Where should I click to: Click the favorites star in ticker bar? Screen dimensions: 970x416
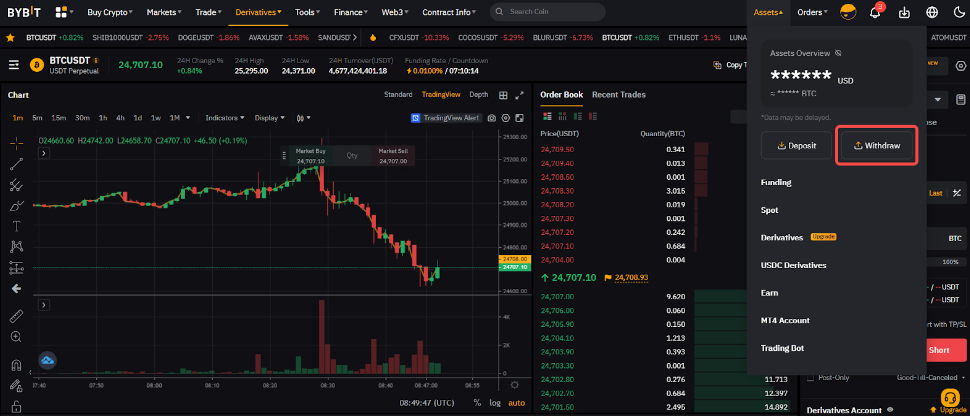point(10,37)
